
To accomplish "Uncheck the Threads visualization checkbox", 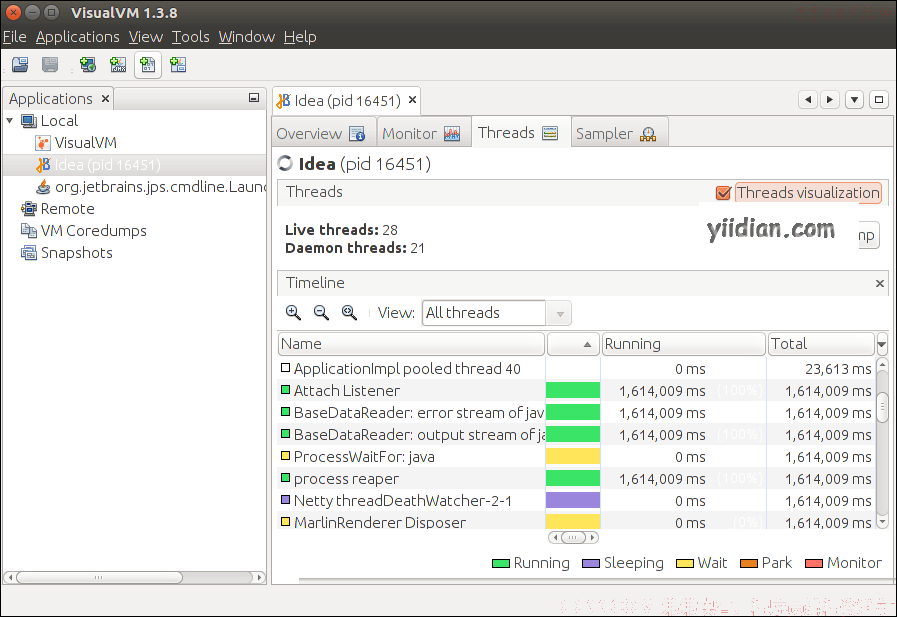I will [x=724, y=193].
